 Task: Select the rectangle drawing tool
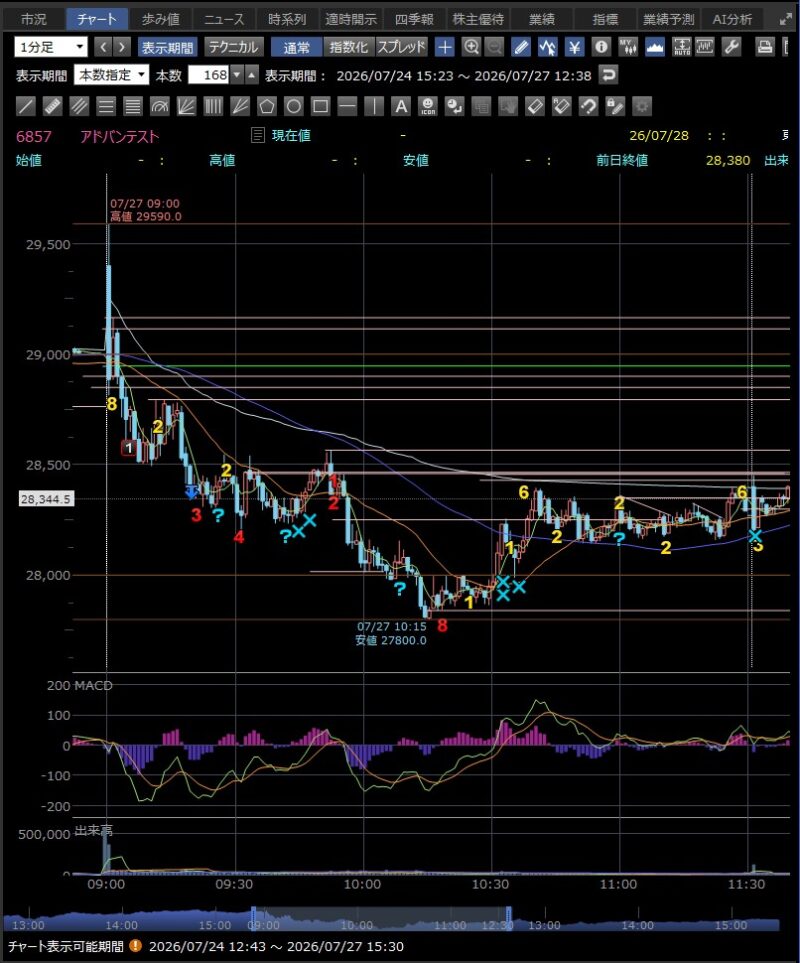[320, 106]
